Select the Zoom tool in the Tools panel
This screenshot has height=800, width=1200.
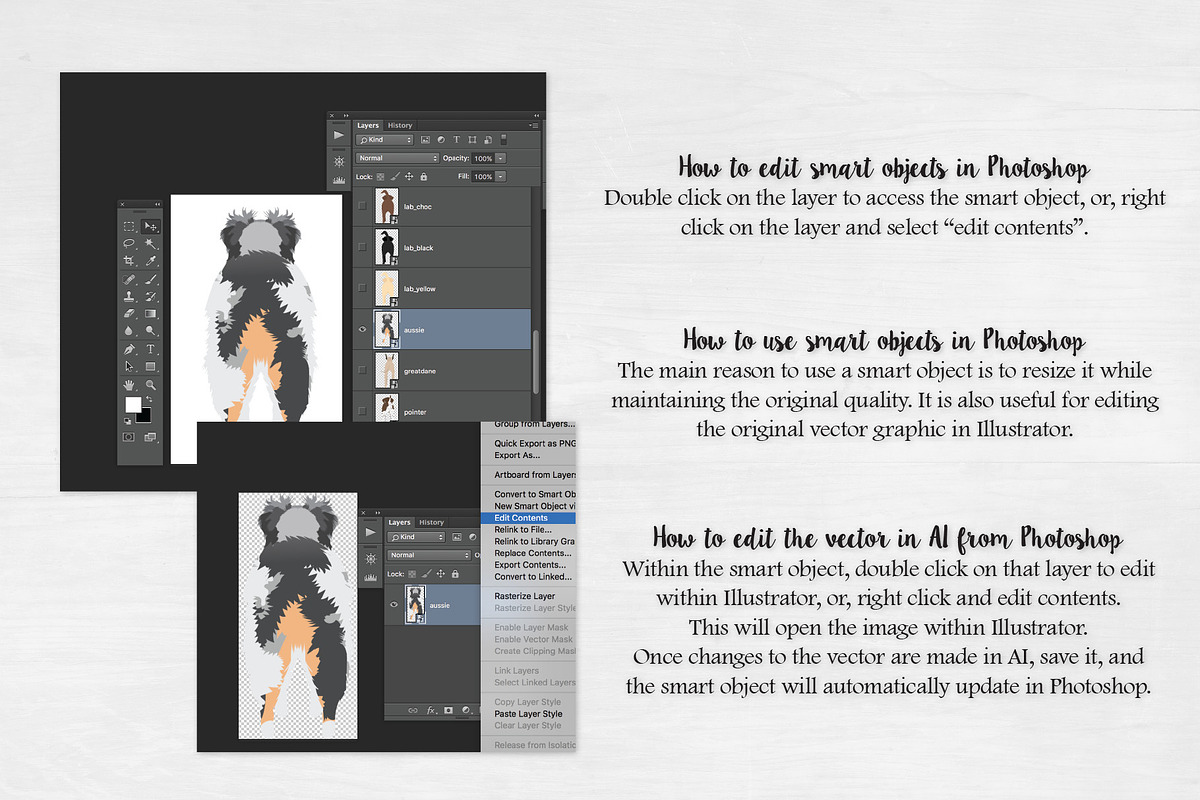[151, 385]
